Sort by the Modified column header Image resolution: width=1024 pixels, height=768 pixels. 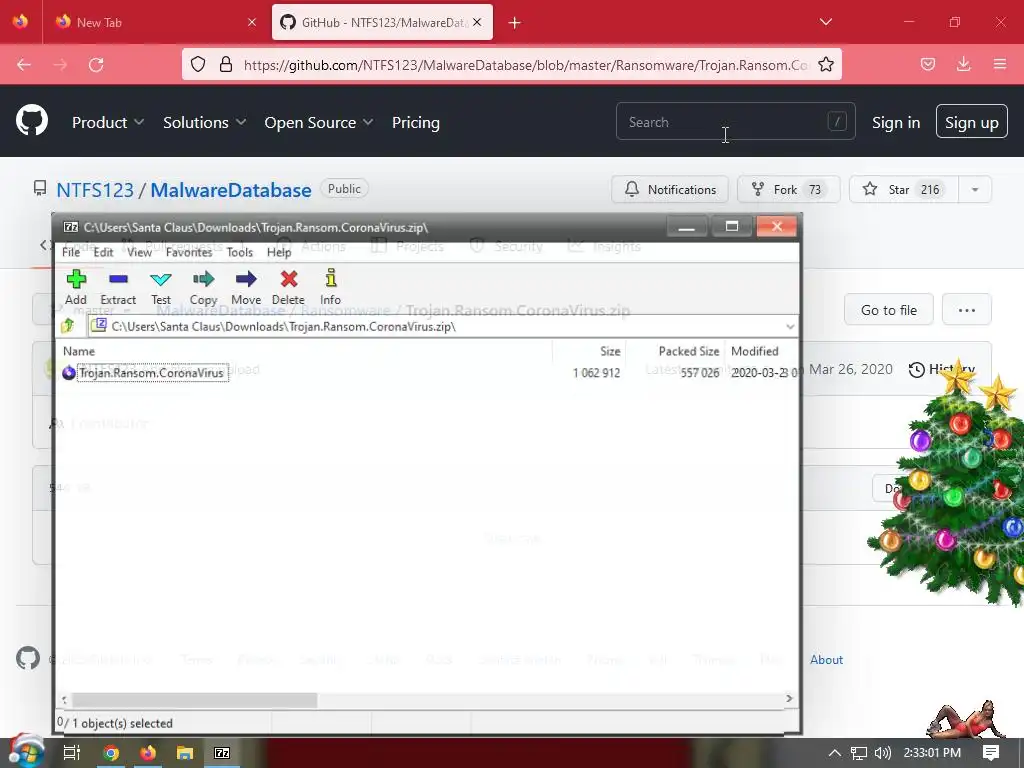click(754, 351)
